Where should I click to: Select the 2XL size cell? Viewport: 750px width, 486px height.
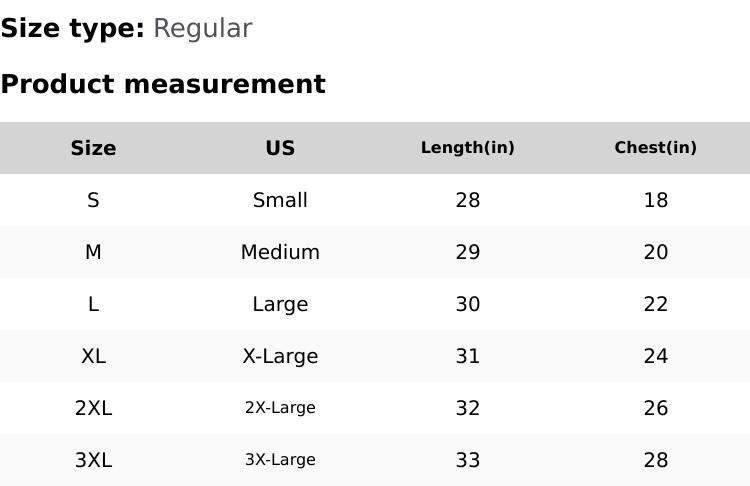(93, 408)
